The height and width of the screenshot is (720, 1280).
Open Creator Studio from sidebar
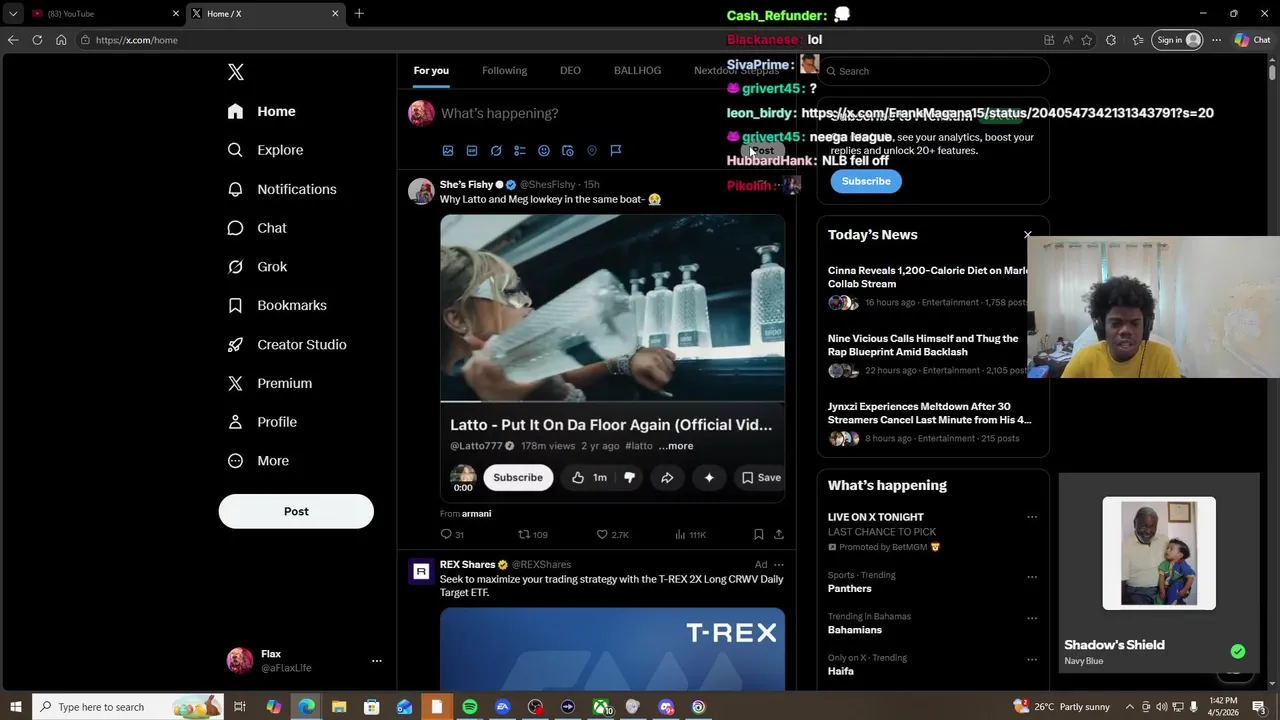click(287, 345)
